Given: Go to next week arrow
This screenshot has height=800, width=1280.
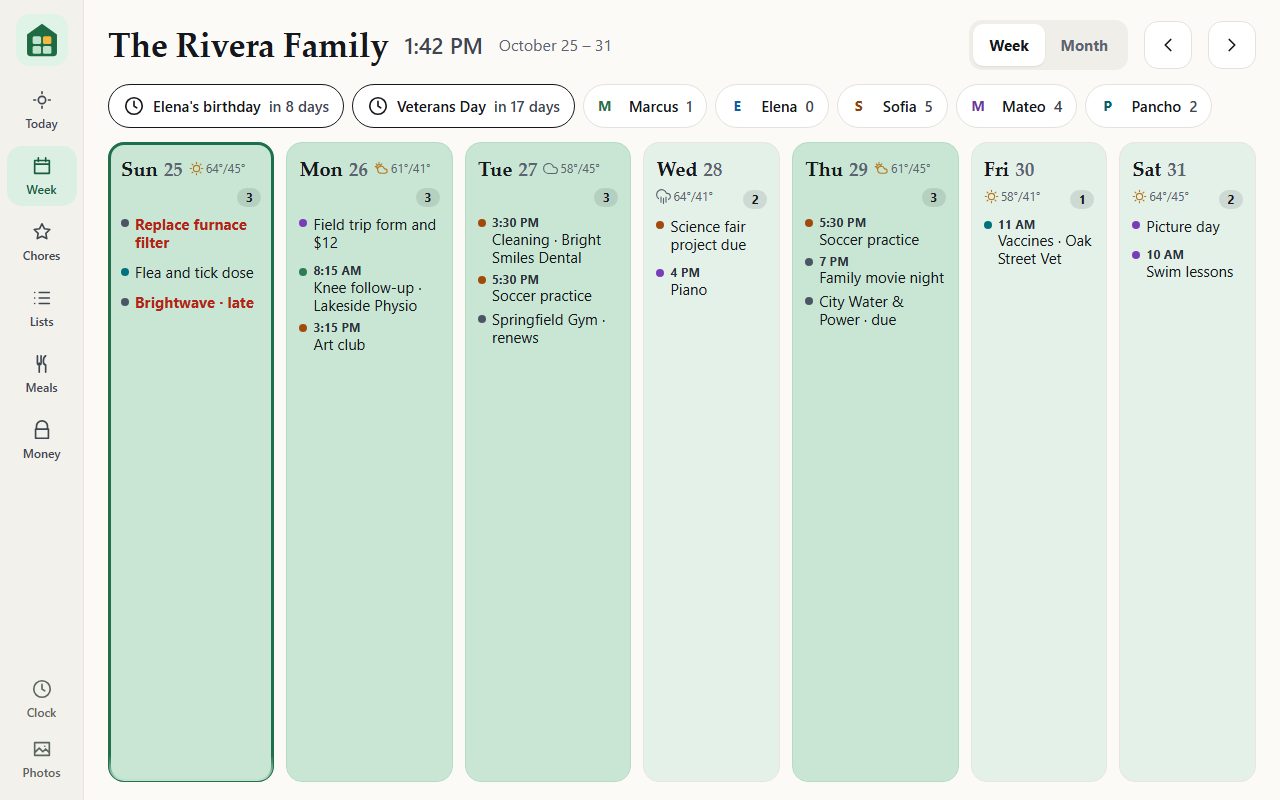Looking at the screenshot, I should pos(1232,45).
